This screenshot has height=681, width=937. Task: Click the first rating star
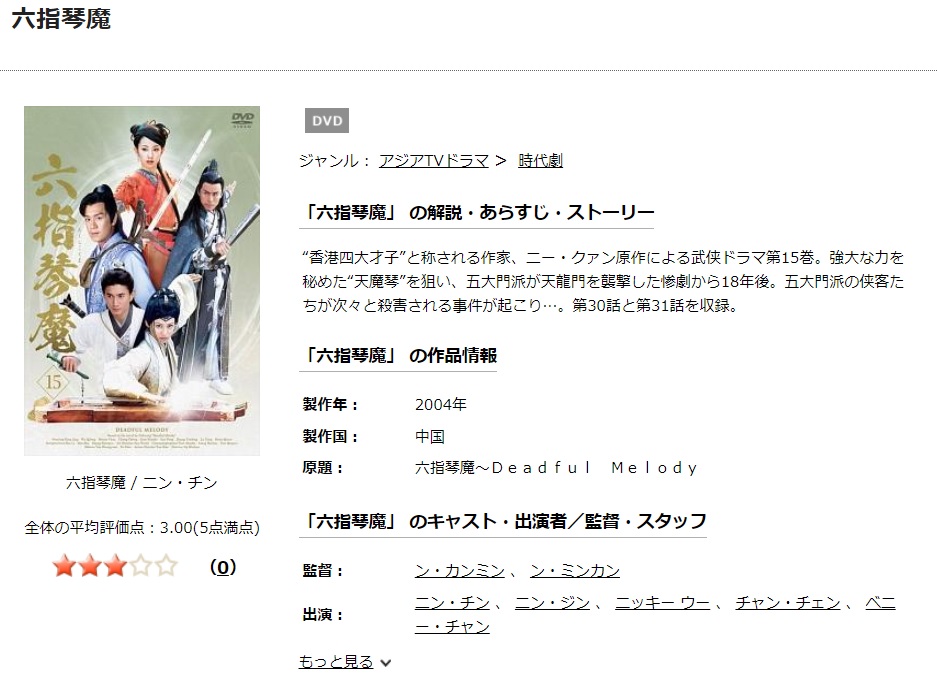tap(64, 566)
